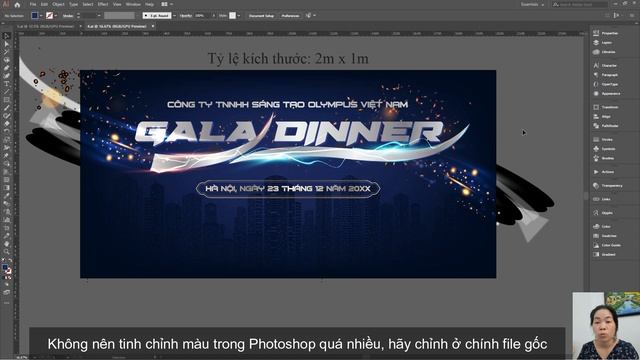Open the Gradient panel
The image size is (640, 360).
click(605, 254)
